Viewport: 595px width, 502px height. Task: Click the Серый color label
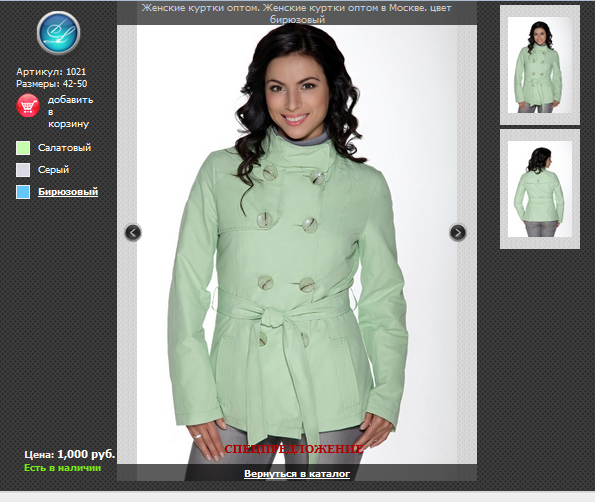pyautogui.click(x=54, y=170)
